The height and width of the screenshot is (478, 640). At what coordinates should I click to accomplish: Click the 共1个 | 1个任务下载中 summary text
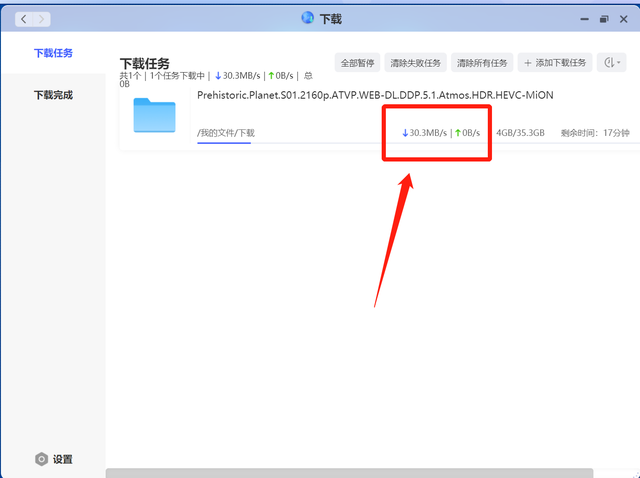pyautogui.click(x=162, y=76)
